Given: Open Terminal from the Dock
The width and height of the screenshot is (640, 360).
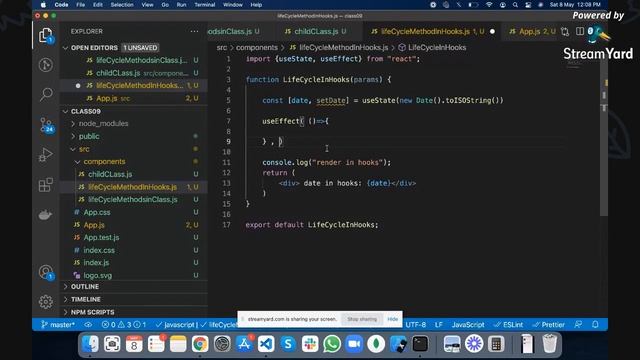Looking at the screenshot, I should point(420,344).
